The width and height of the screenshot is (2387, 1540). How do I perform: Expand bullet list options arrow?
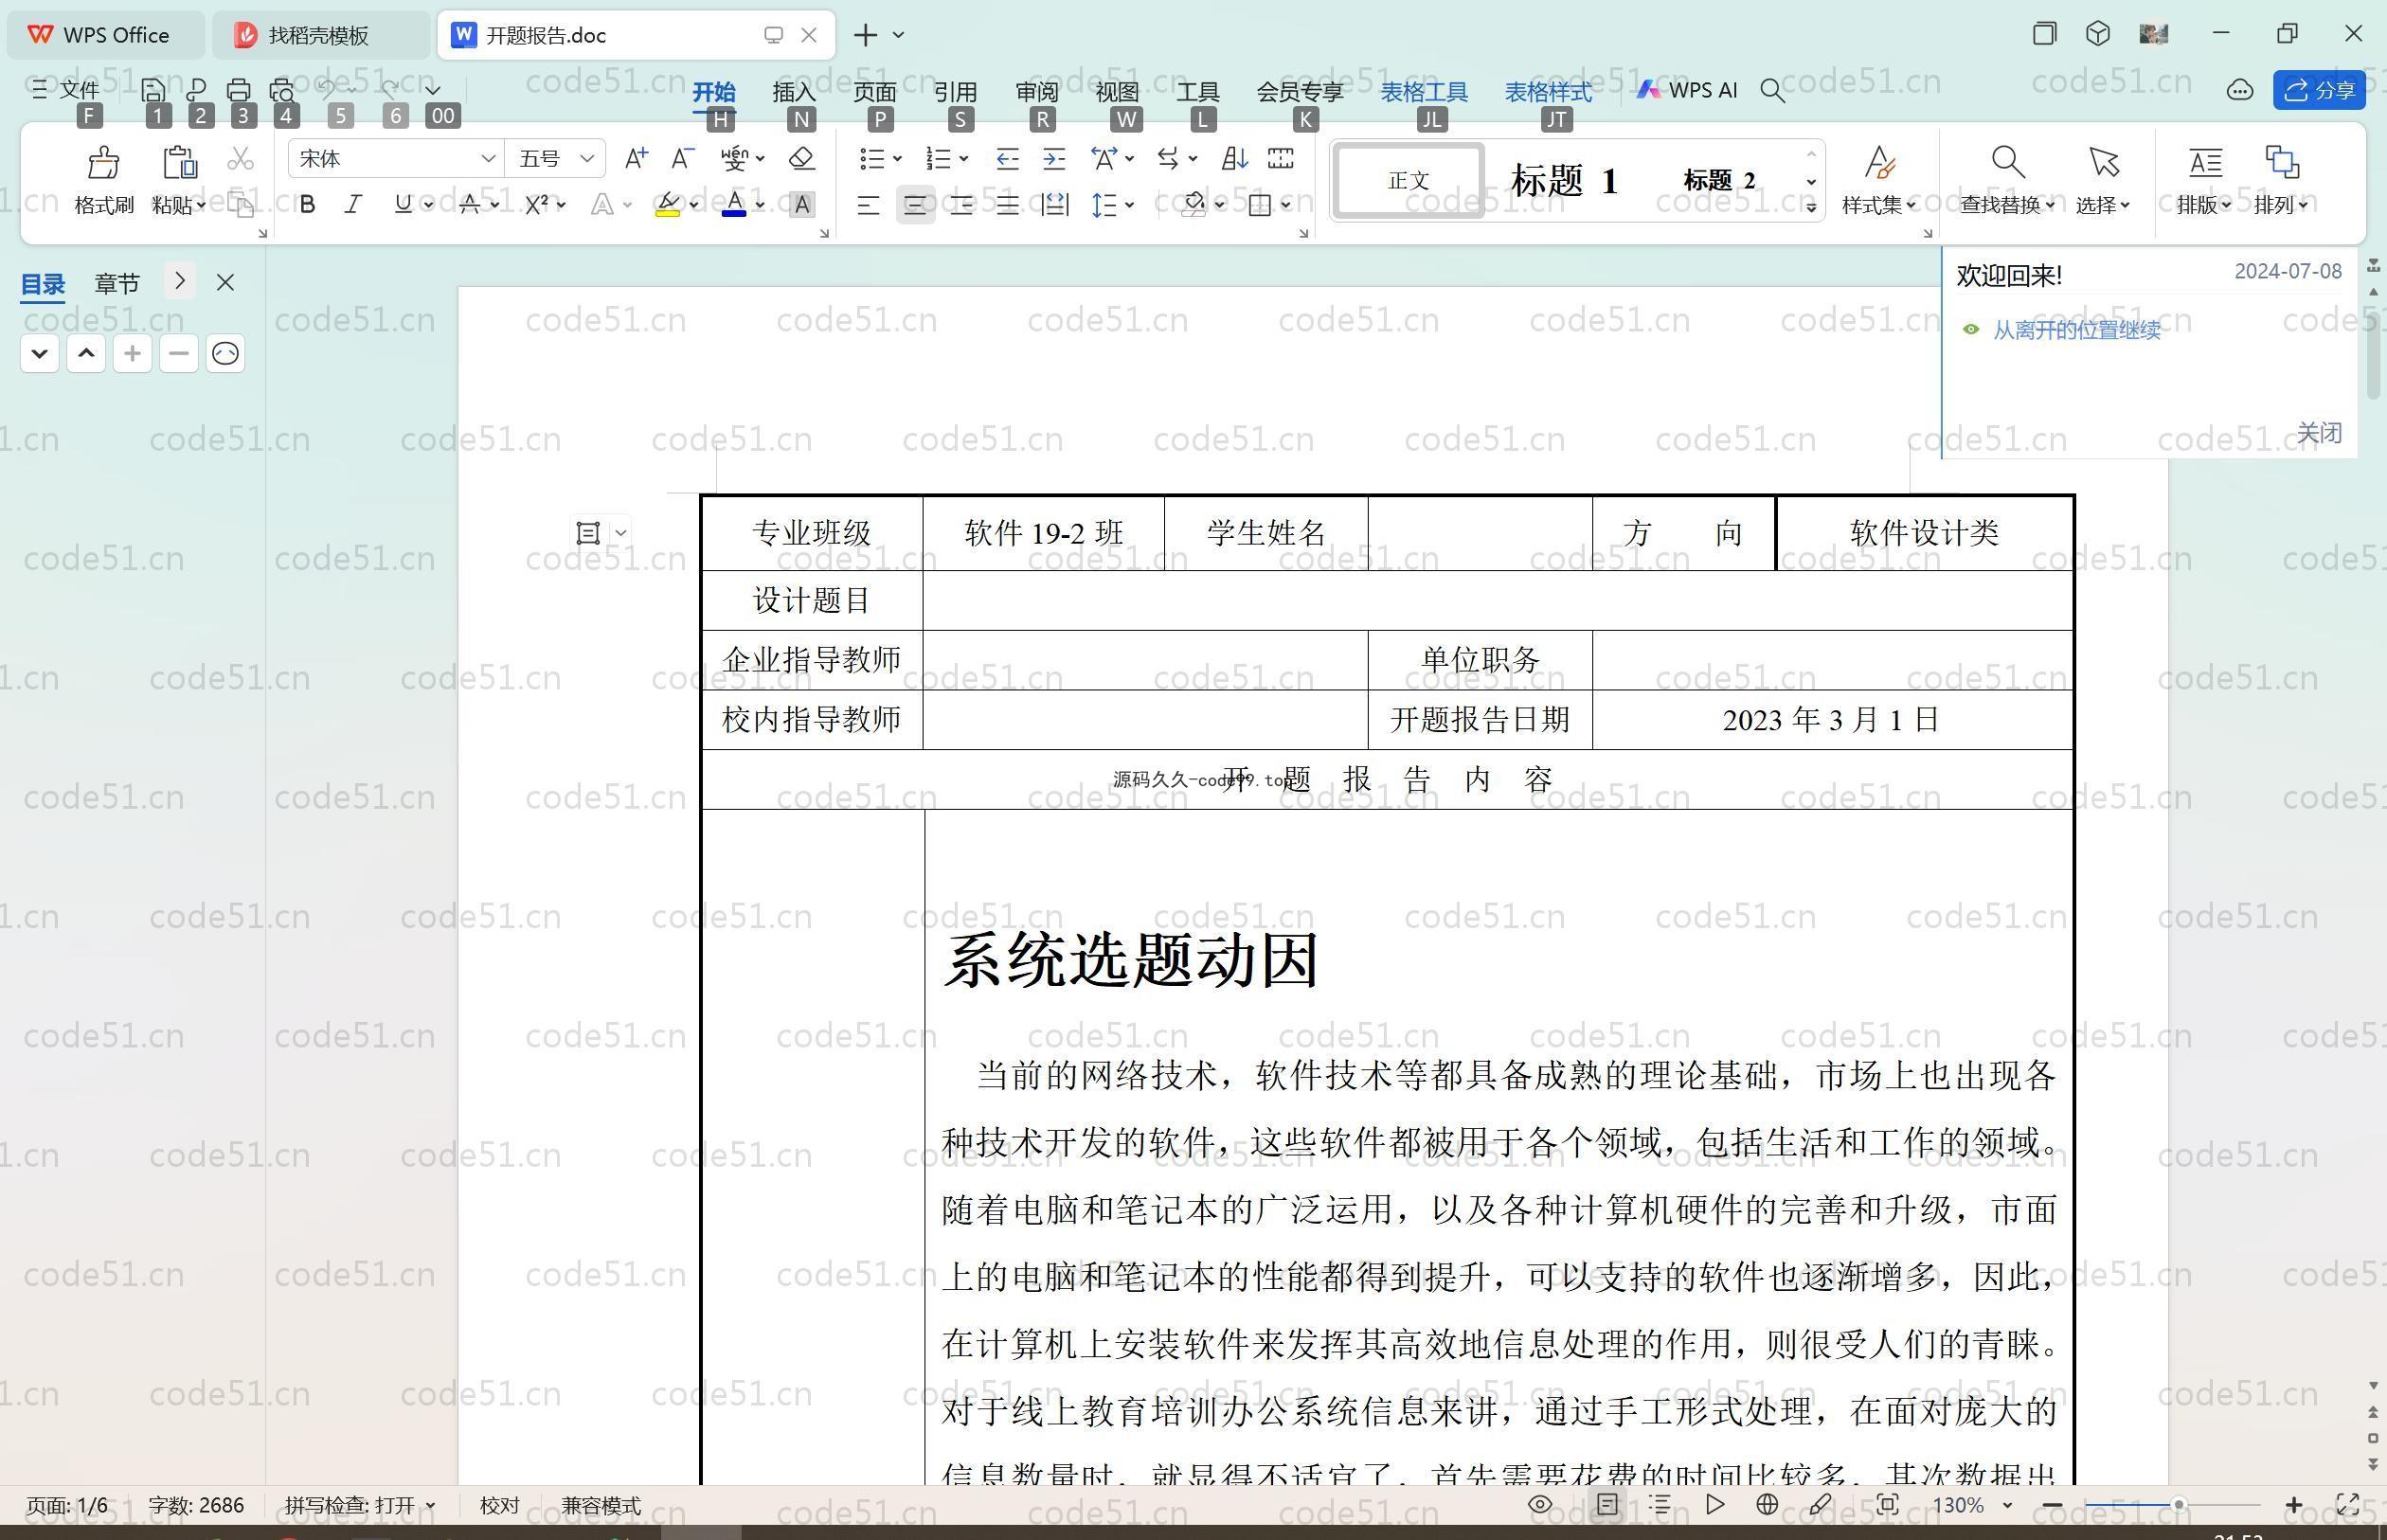click(897, 159)
